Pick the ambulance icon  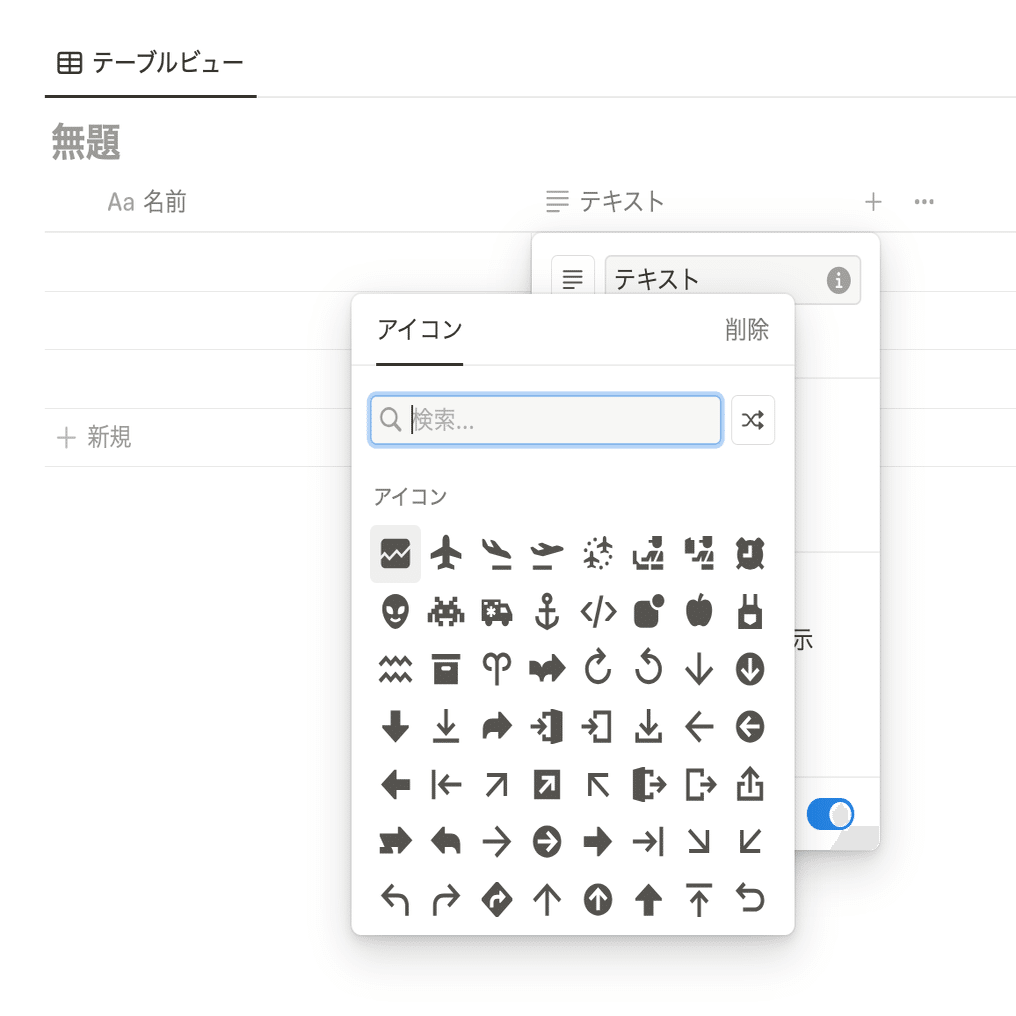pos(496,612)
